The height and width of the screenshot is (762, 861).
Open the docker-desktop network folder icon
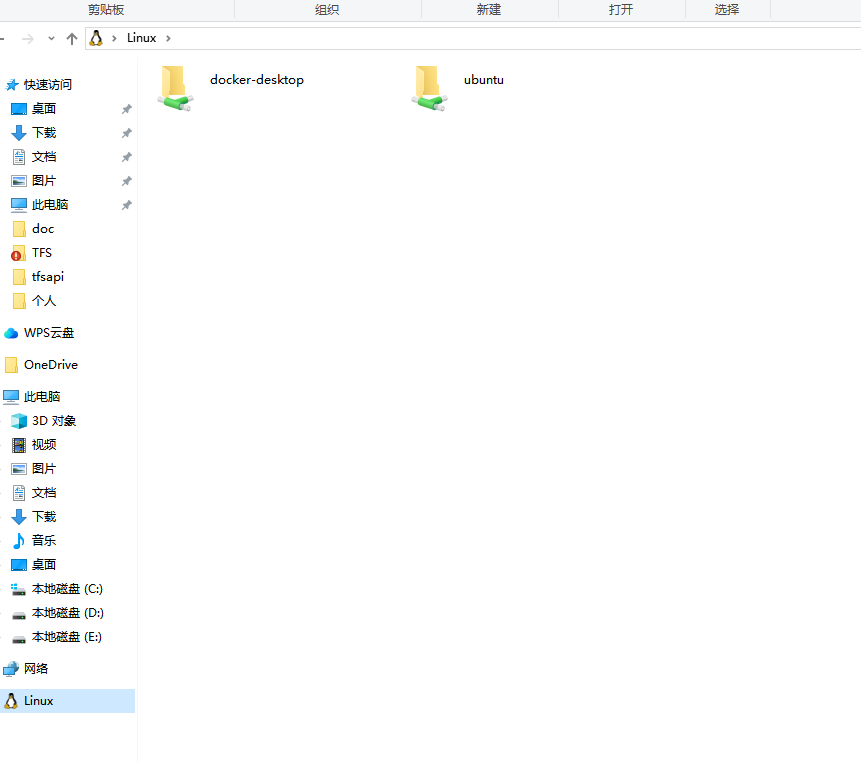pos(176,88)
